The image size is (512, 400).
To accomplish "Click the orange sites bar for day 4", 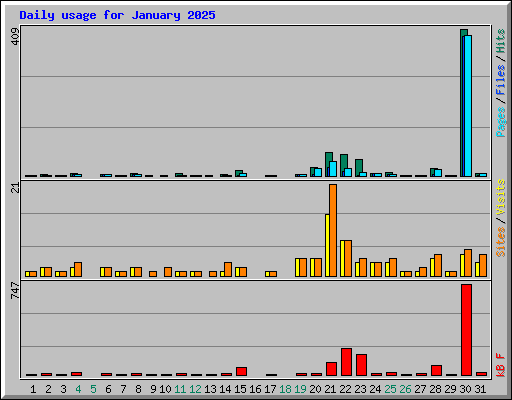I will (x=78, y=269).
